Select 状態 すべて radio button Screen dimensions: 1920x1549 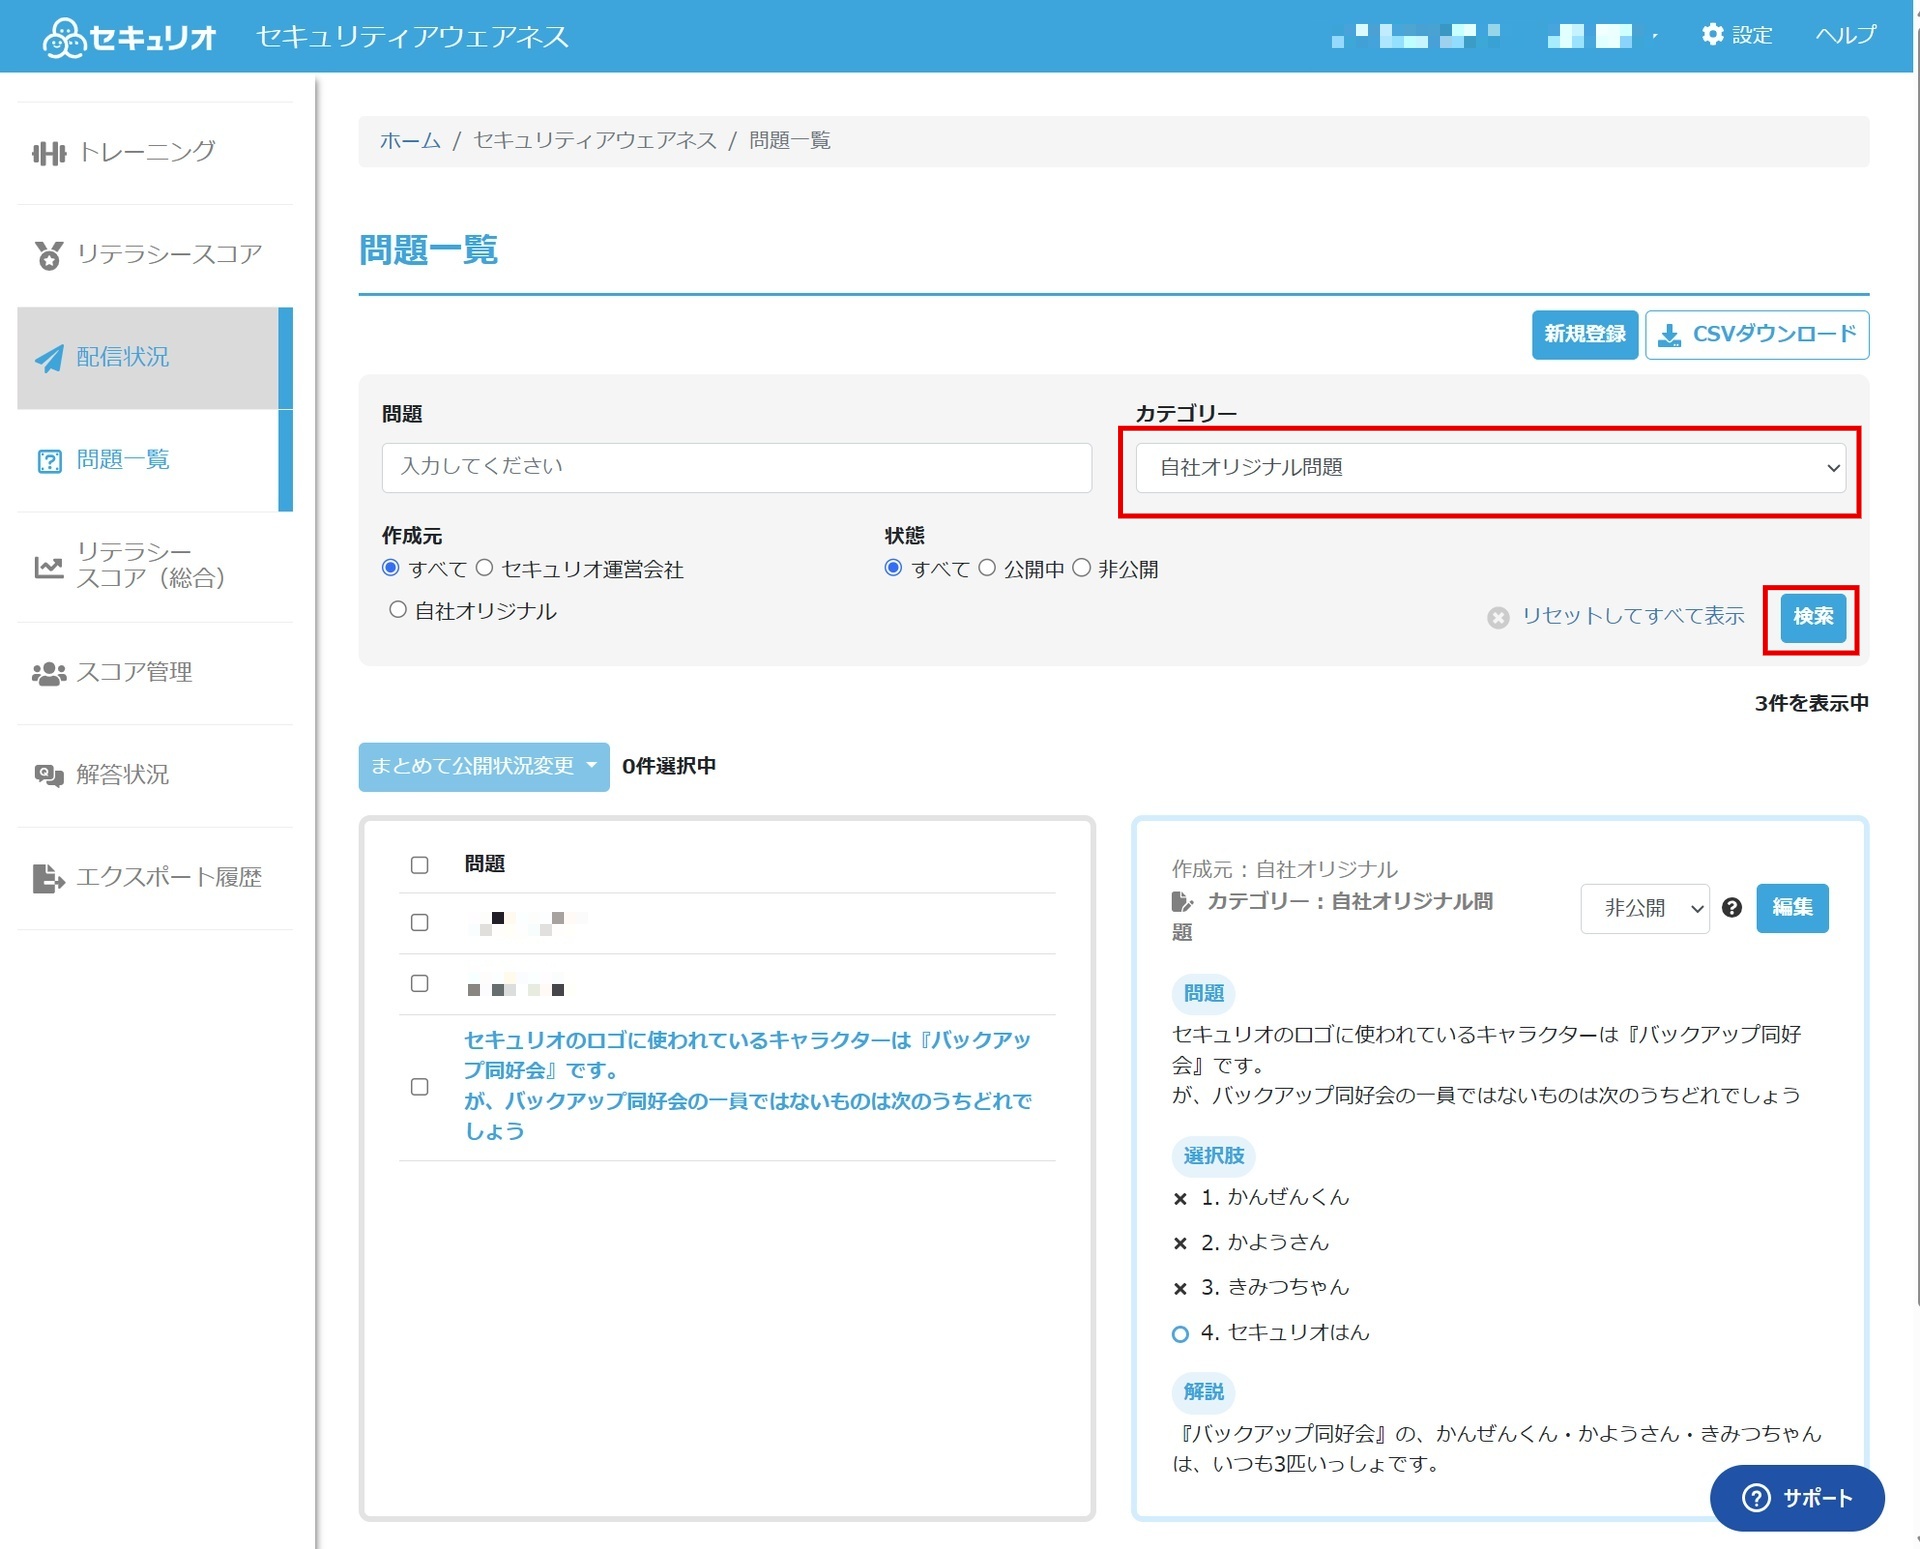pyautogui.click(x=893, y=568)
